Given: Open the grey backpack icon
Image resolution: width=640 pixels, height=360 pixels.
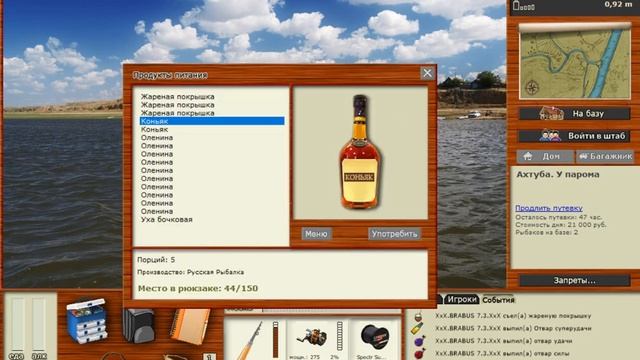Looking at the screenshot, I should click(138, 325).
